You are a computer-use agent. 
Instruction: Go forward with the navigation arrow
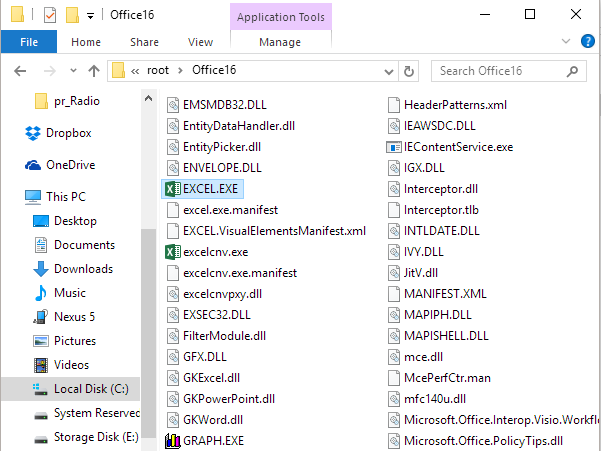[50, 71]
